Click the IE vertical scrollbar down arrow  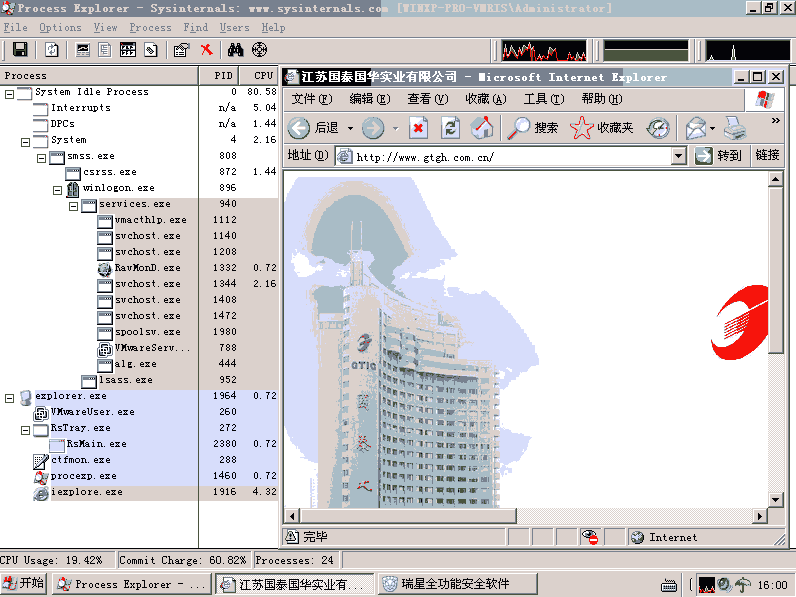tap(775, 516)
